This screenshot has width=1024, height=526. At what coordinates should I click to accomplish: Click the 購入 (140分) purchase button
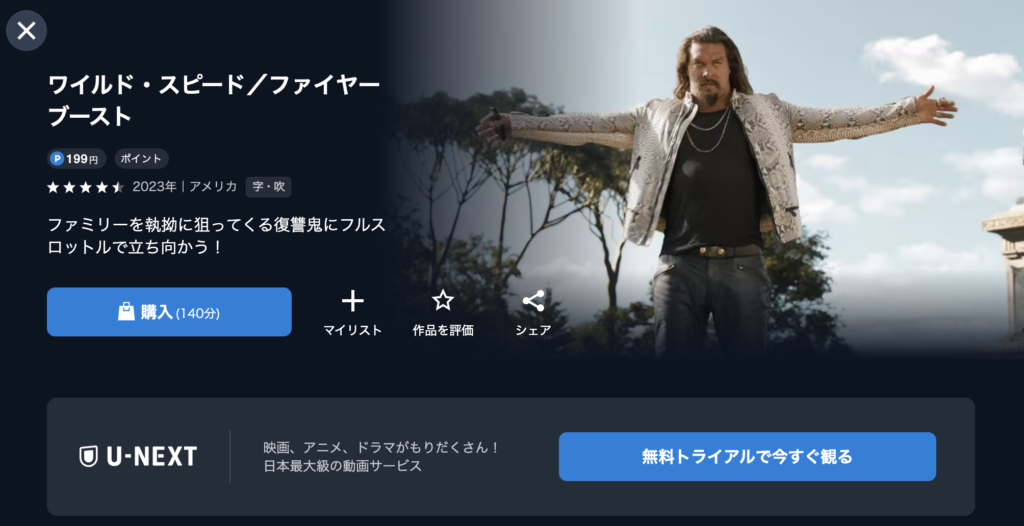coord(169,312)
